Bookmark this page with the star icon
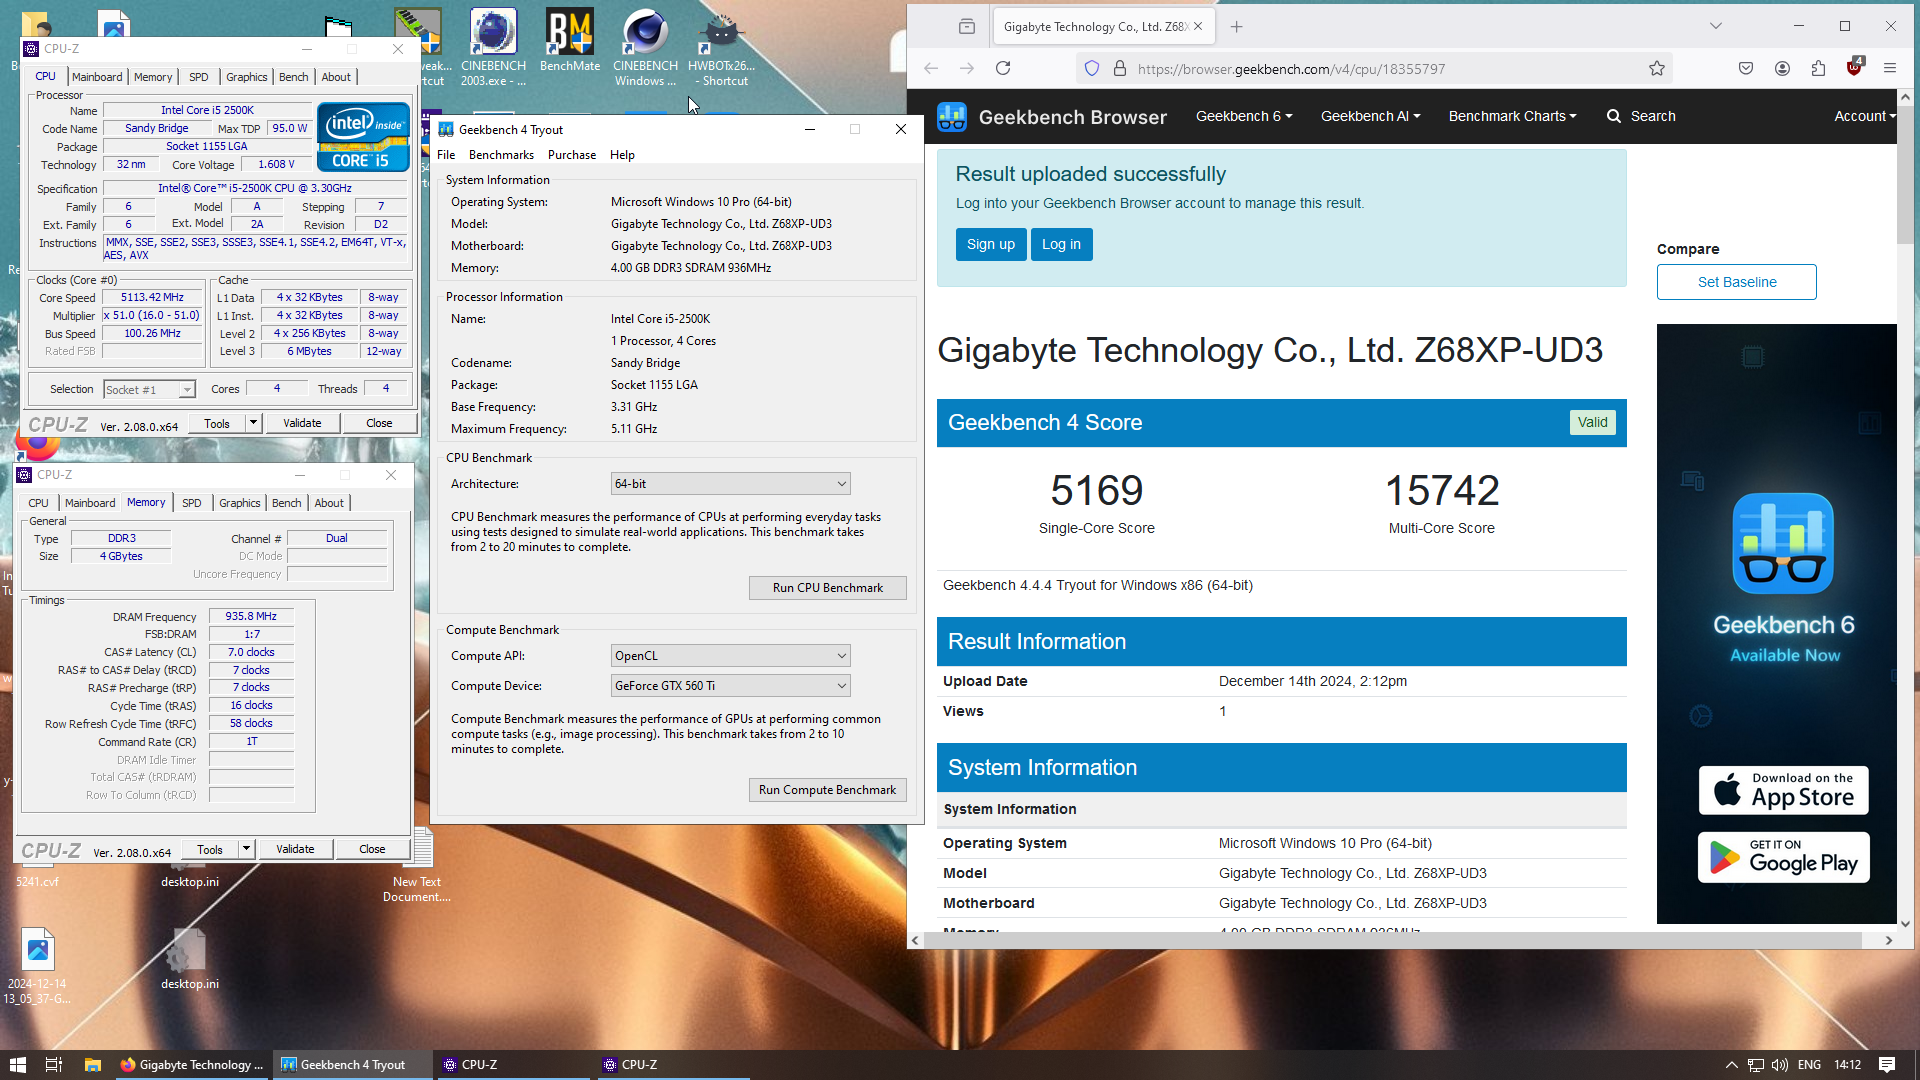The height and width of the screenshot is (1080, 1920). [1657, 68]
